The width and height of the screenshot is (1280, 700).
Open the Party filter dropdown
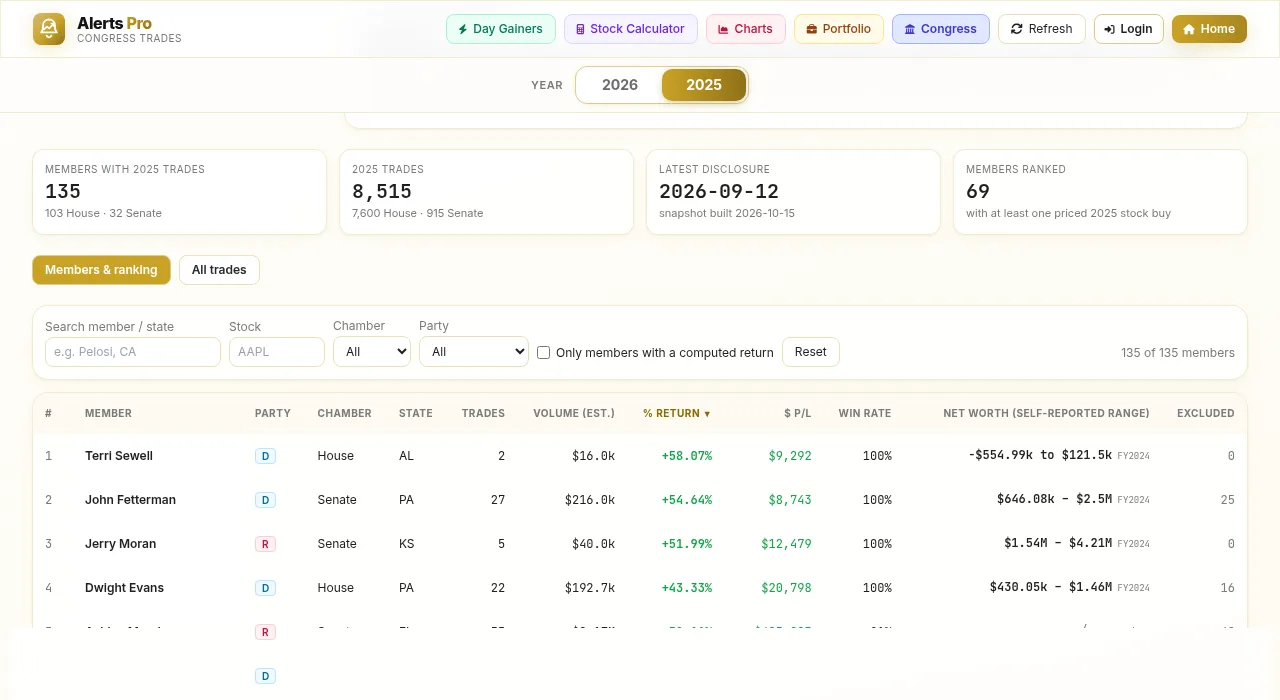474,352
